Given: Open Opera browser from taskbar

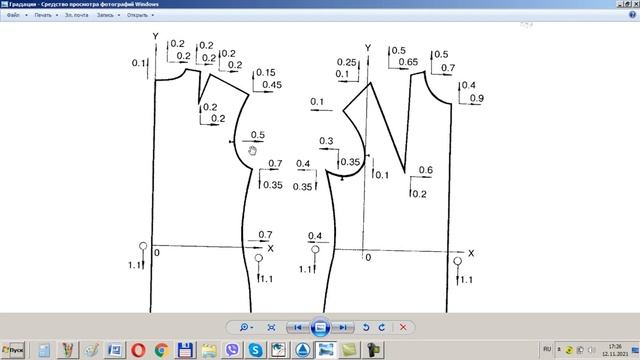Looking at the screenshot, I should (138, 350).
